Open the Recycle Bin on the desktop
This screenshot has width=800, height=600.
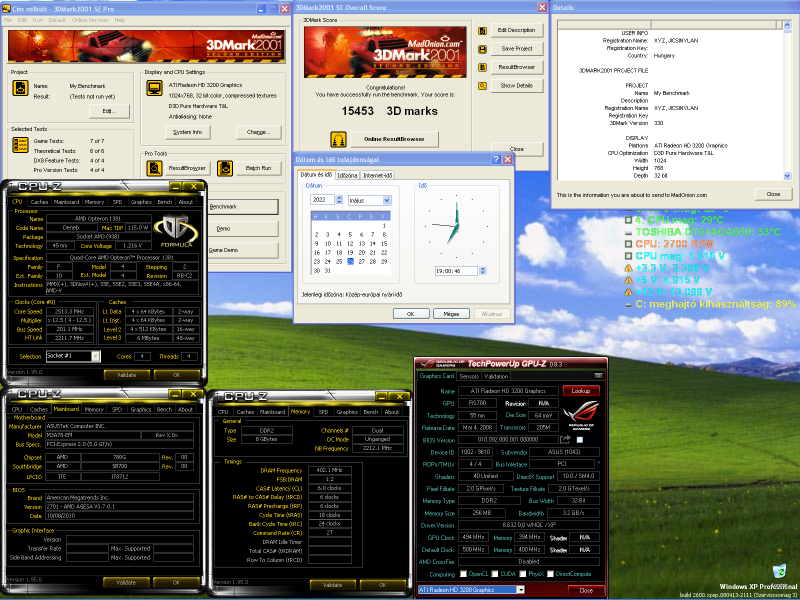[x=779, y=573]
